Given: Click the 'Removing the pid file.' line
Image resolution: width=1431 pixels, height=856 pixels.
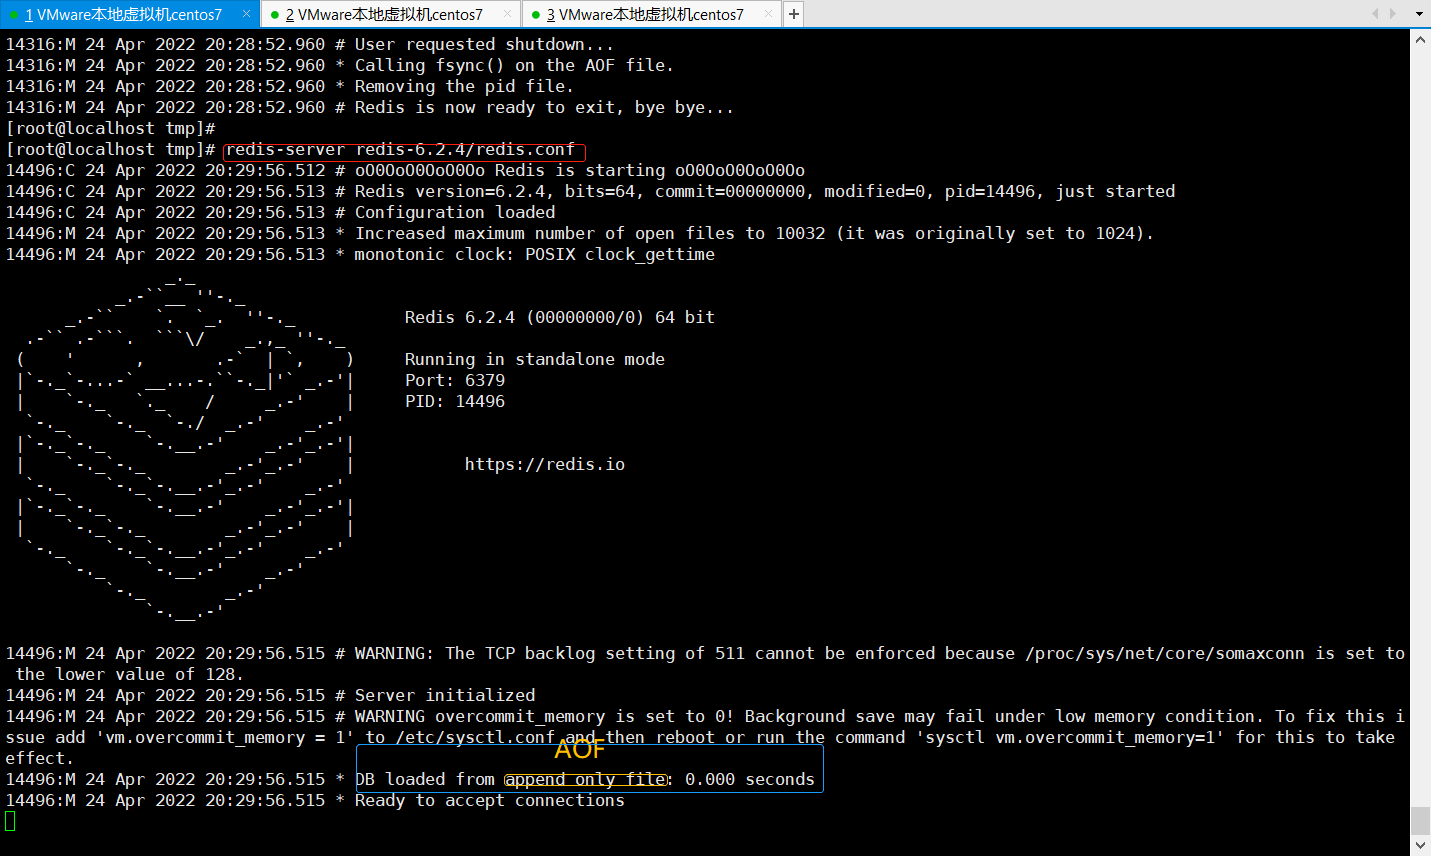Looking at the screenshot, I should point(290,86).
